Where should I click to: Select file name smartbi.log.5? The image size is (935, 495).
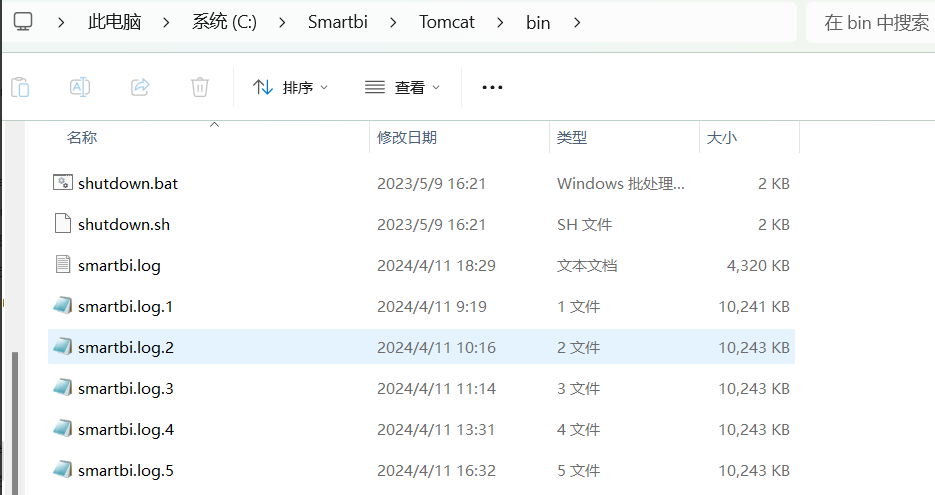coord(125,471)
